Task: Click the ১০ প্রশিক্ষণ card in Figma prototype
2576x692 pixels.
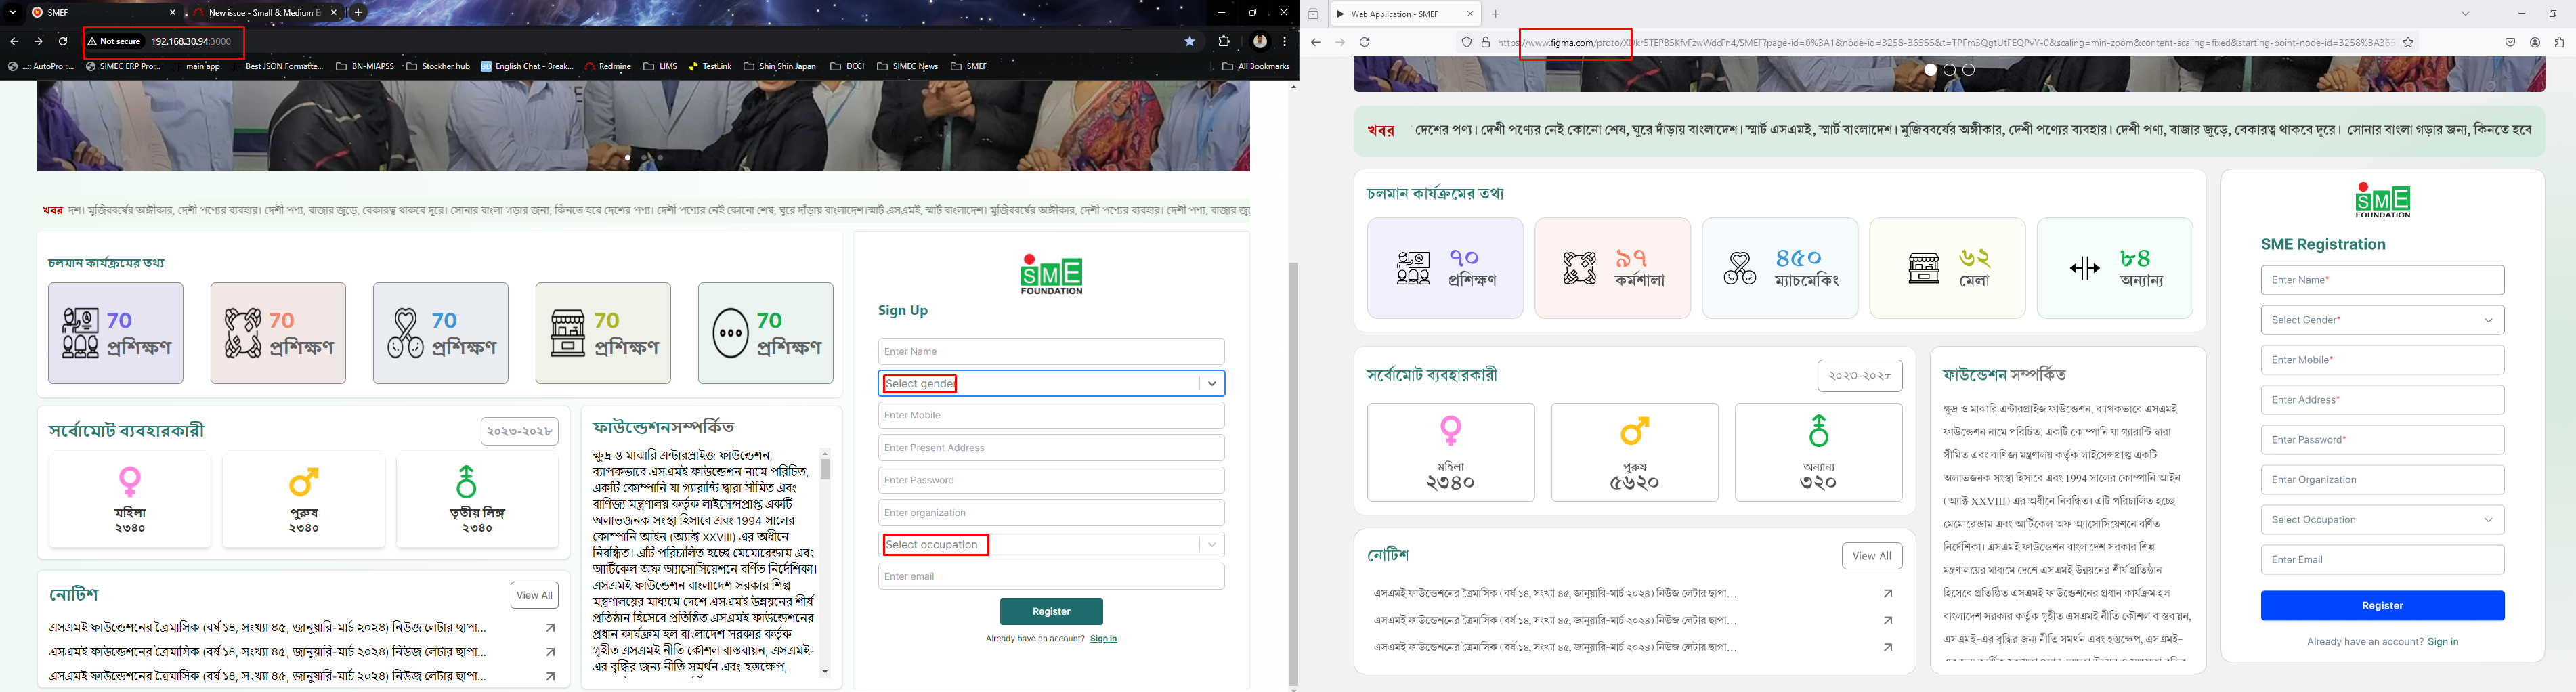Action: 1445,268
